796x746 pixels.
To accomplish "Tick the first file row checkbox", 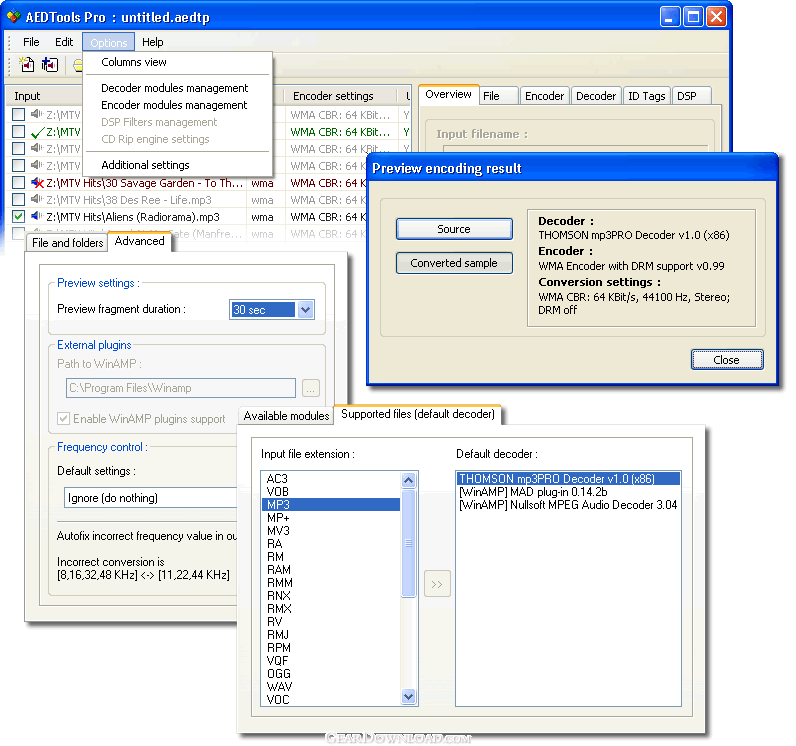I will click(x=19, y=115).
